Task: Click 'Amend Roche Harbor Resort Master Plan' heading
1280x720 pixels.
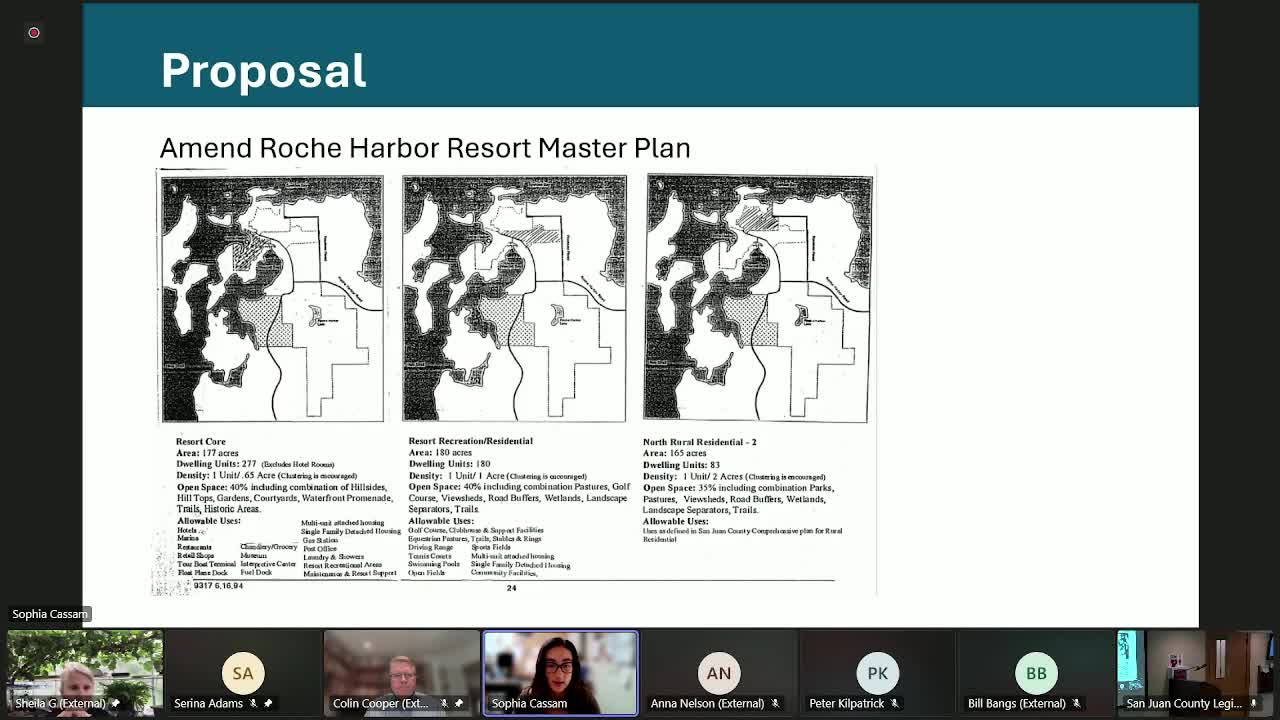Action: tap(425, 148)
